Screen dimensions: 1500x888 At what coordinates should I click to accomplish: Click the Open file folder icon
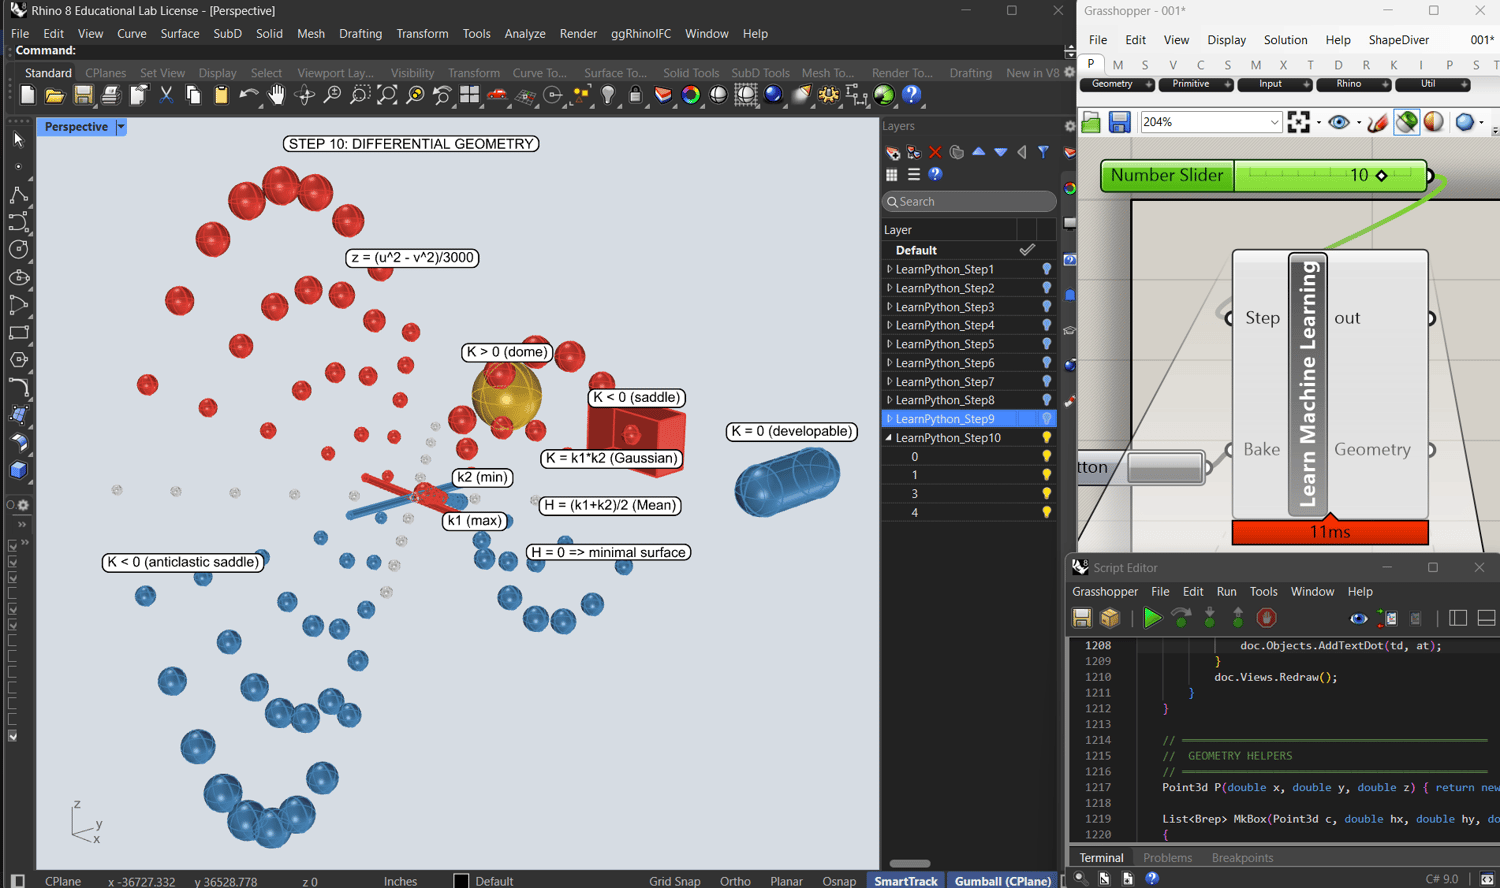point(55,95)
